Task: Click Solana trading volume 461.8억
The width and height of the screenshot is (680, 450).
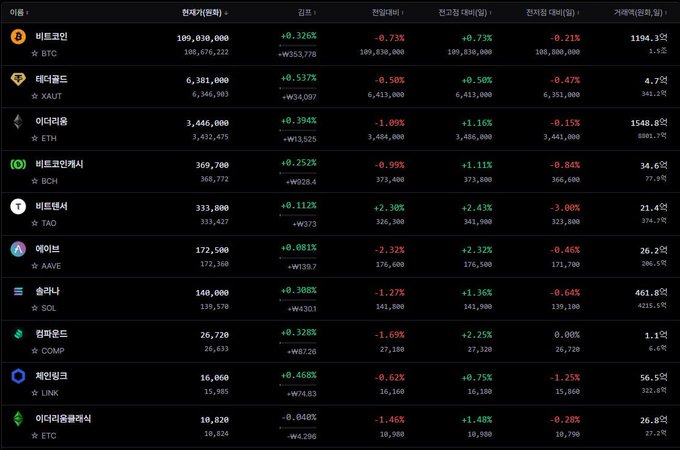Action: (x=651, y=293)
